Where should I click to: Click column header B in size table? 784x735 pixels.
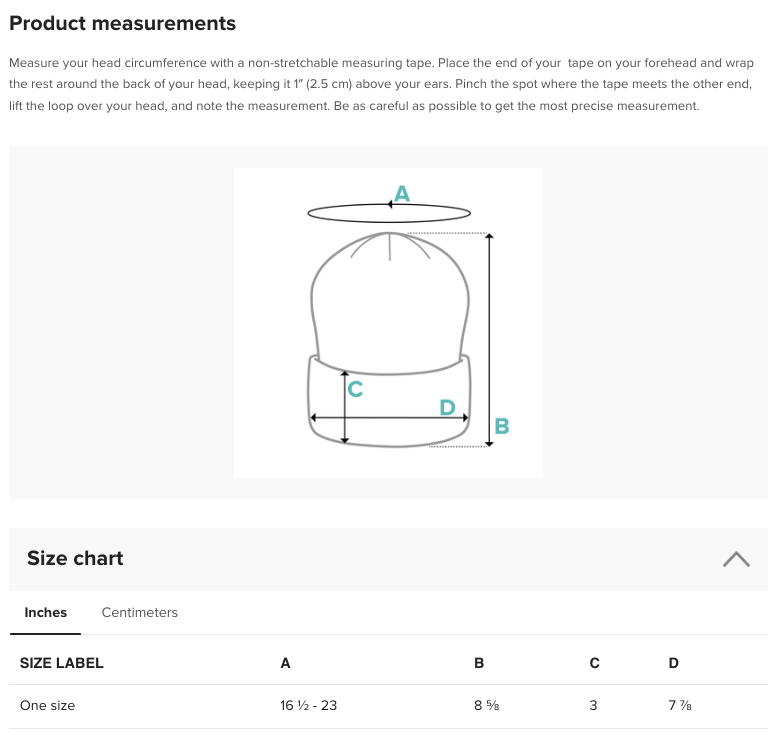click(x=478, y=663)
